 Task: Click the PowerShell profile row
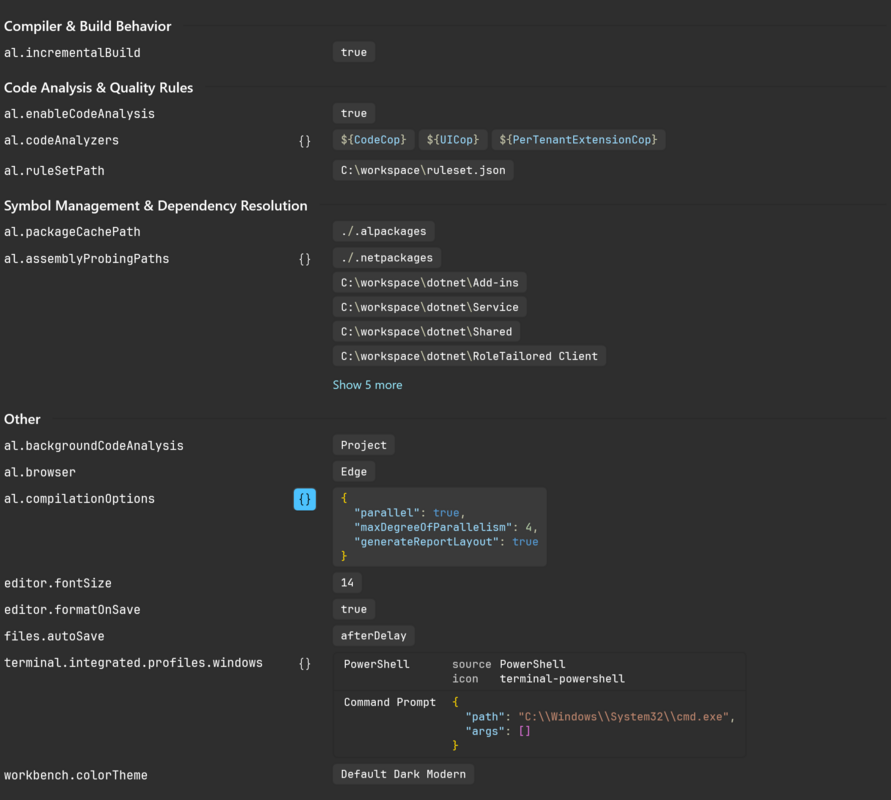[539, 672]
